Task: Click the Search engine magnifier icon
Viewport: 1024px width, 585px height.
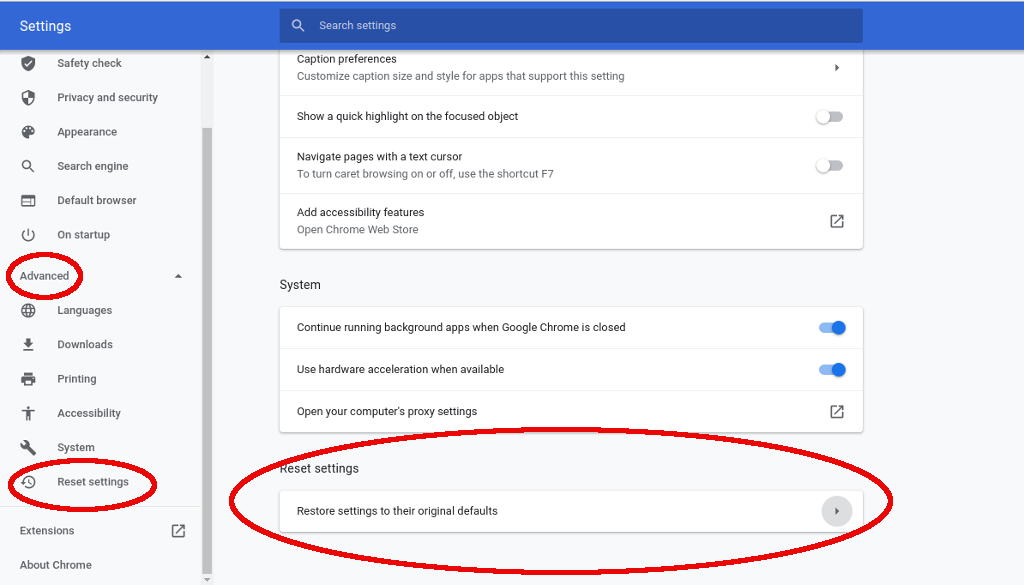Action: point(28,166)
